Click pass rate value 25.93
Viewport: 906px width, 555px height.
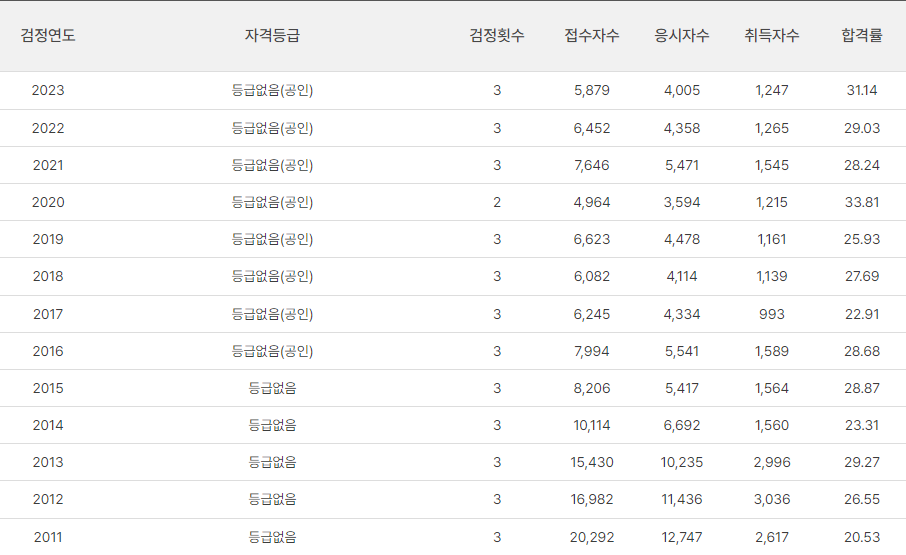[862, 239]
